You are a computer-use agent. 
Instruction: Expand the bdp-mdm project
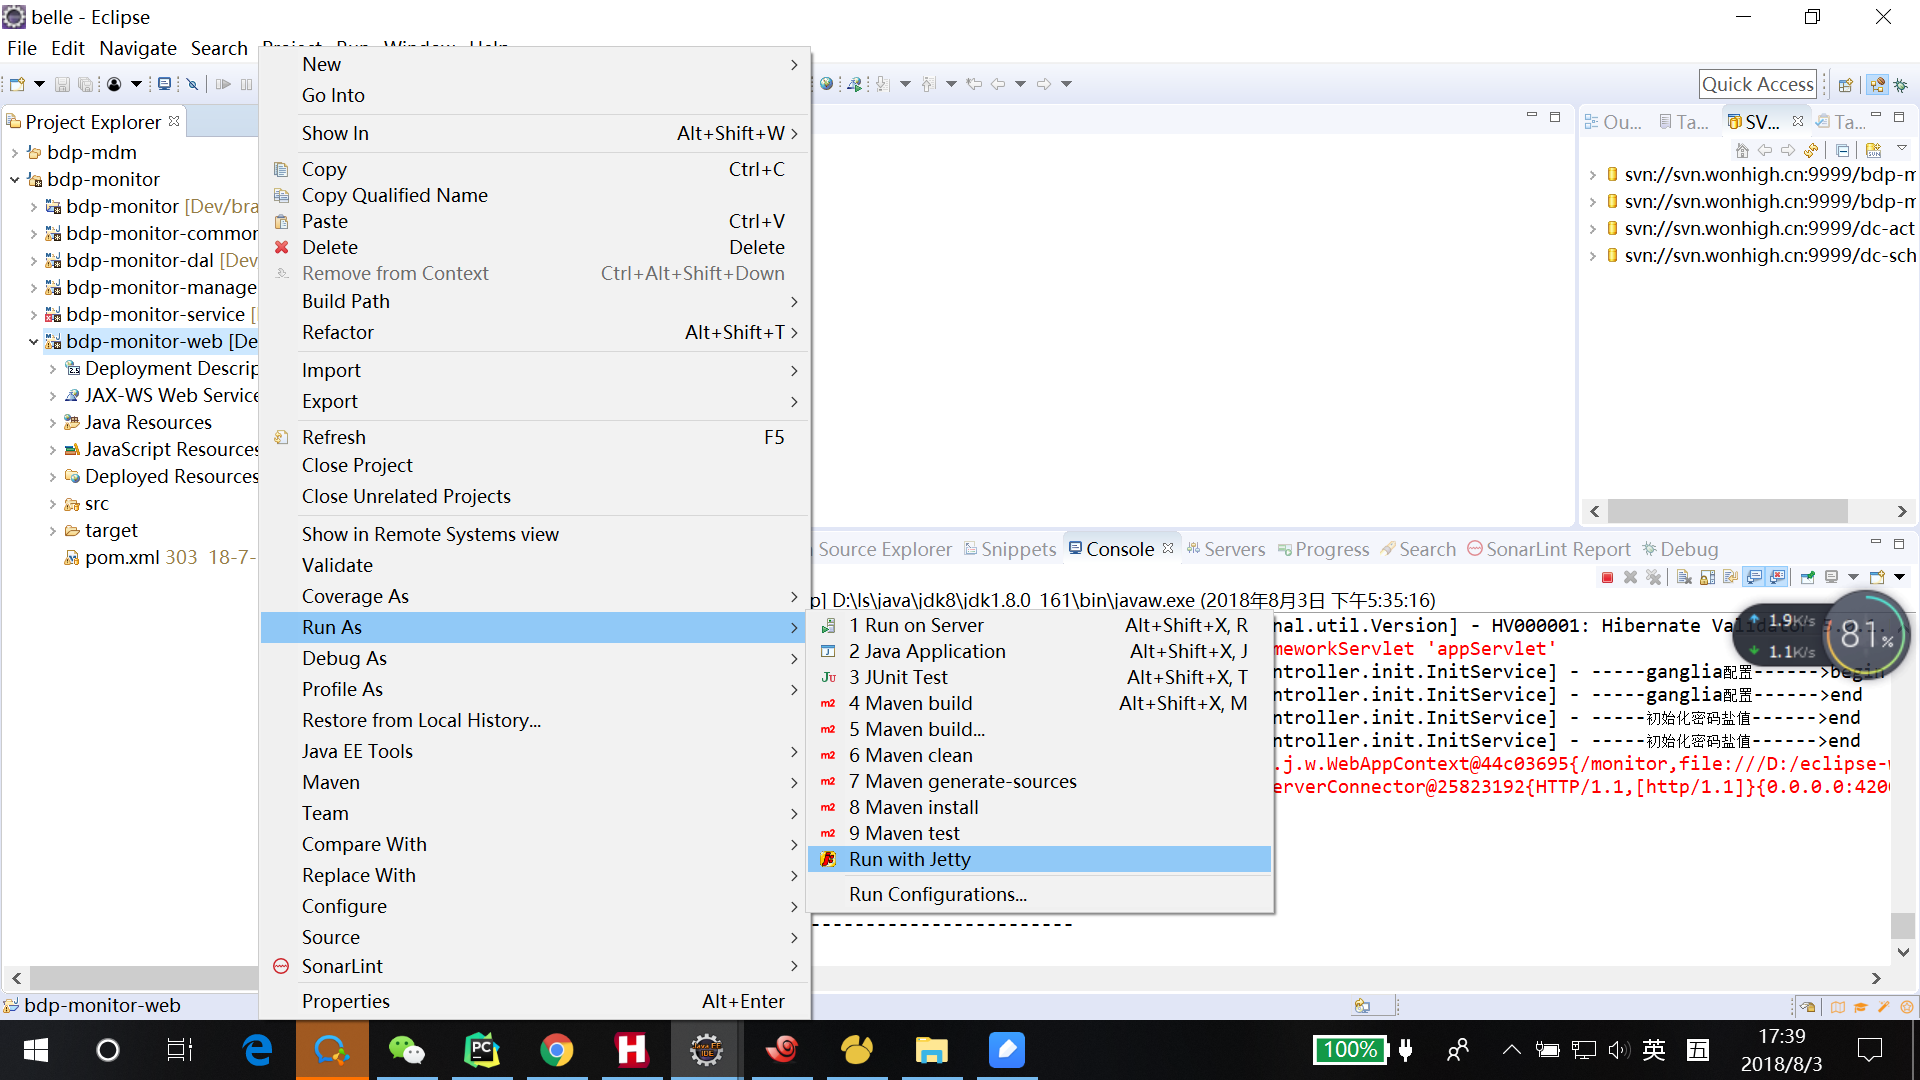click(15, 153)
